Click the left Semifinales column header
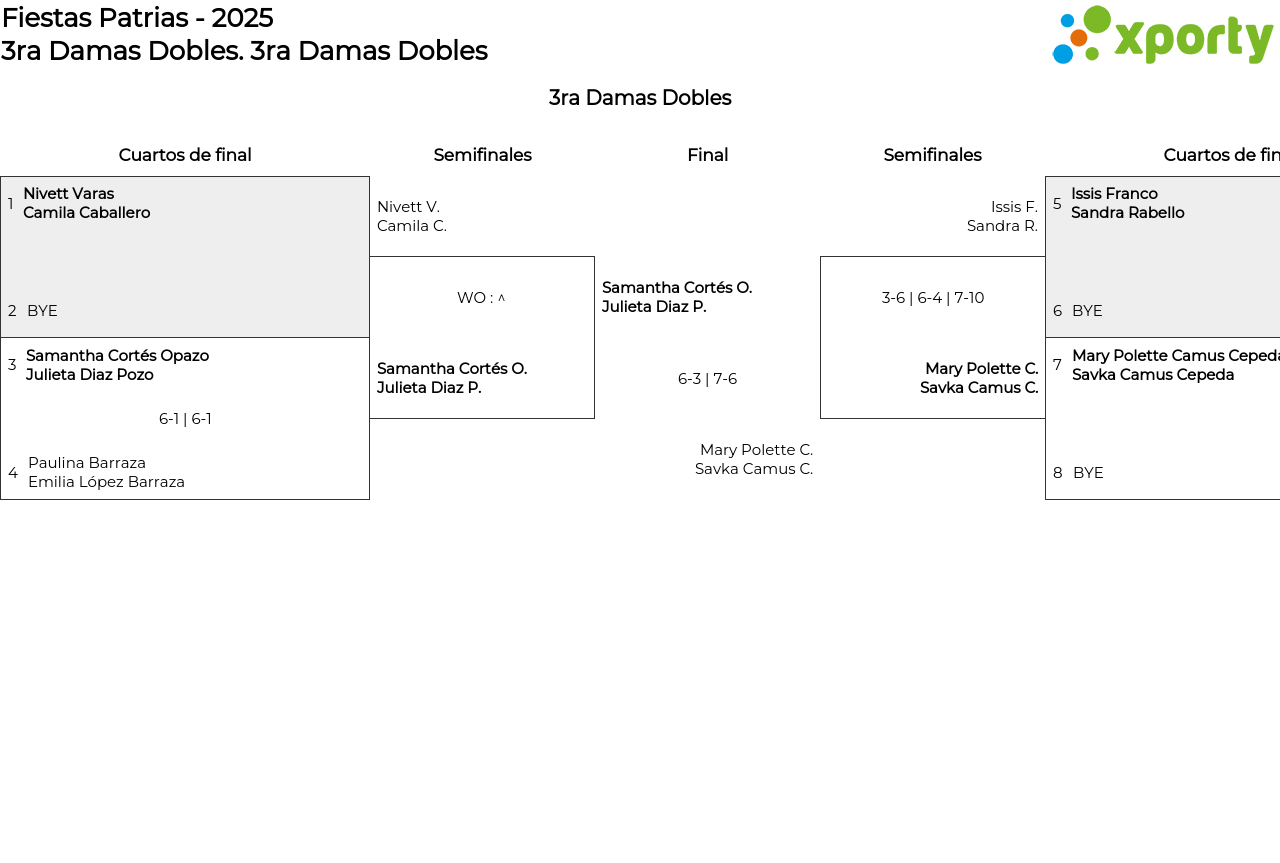This screenshot has height=863, width=1280. pyautogui.click(x=482, y=155)
